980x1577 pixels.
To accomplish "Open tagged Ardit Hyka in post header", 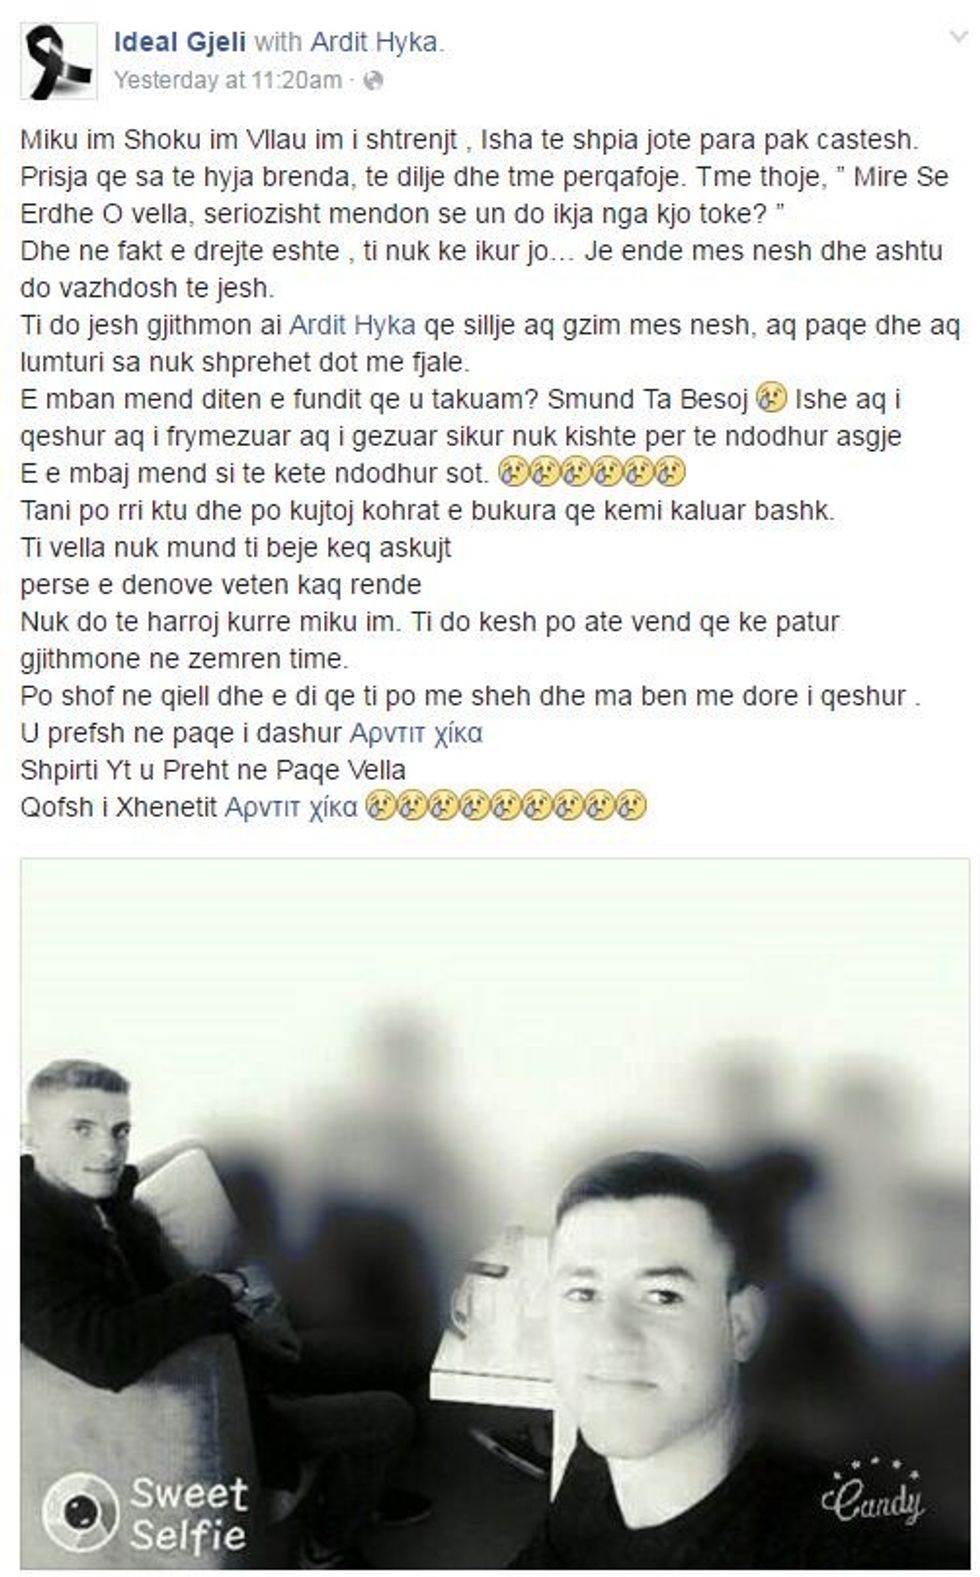I will click(x=374, y=42).
